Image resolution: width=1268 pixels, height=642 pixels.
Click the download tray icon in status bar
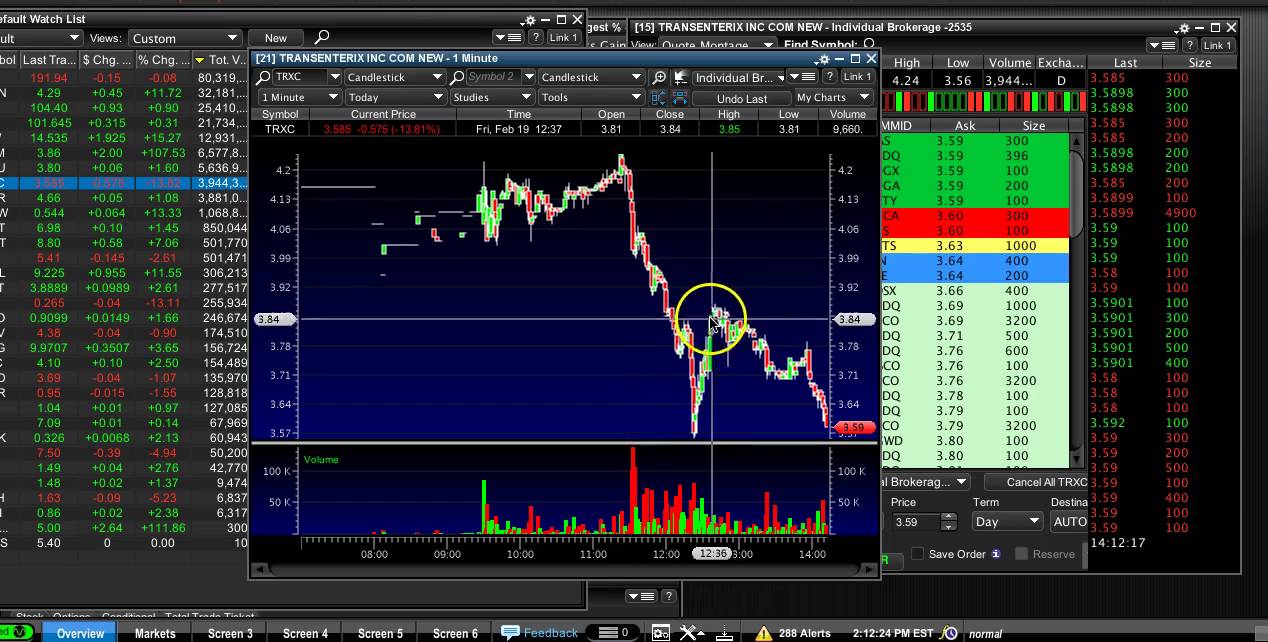pos(724,632)
